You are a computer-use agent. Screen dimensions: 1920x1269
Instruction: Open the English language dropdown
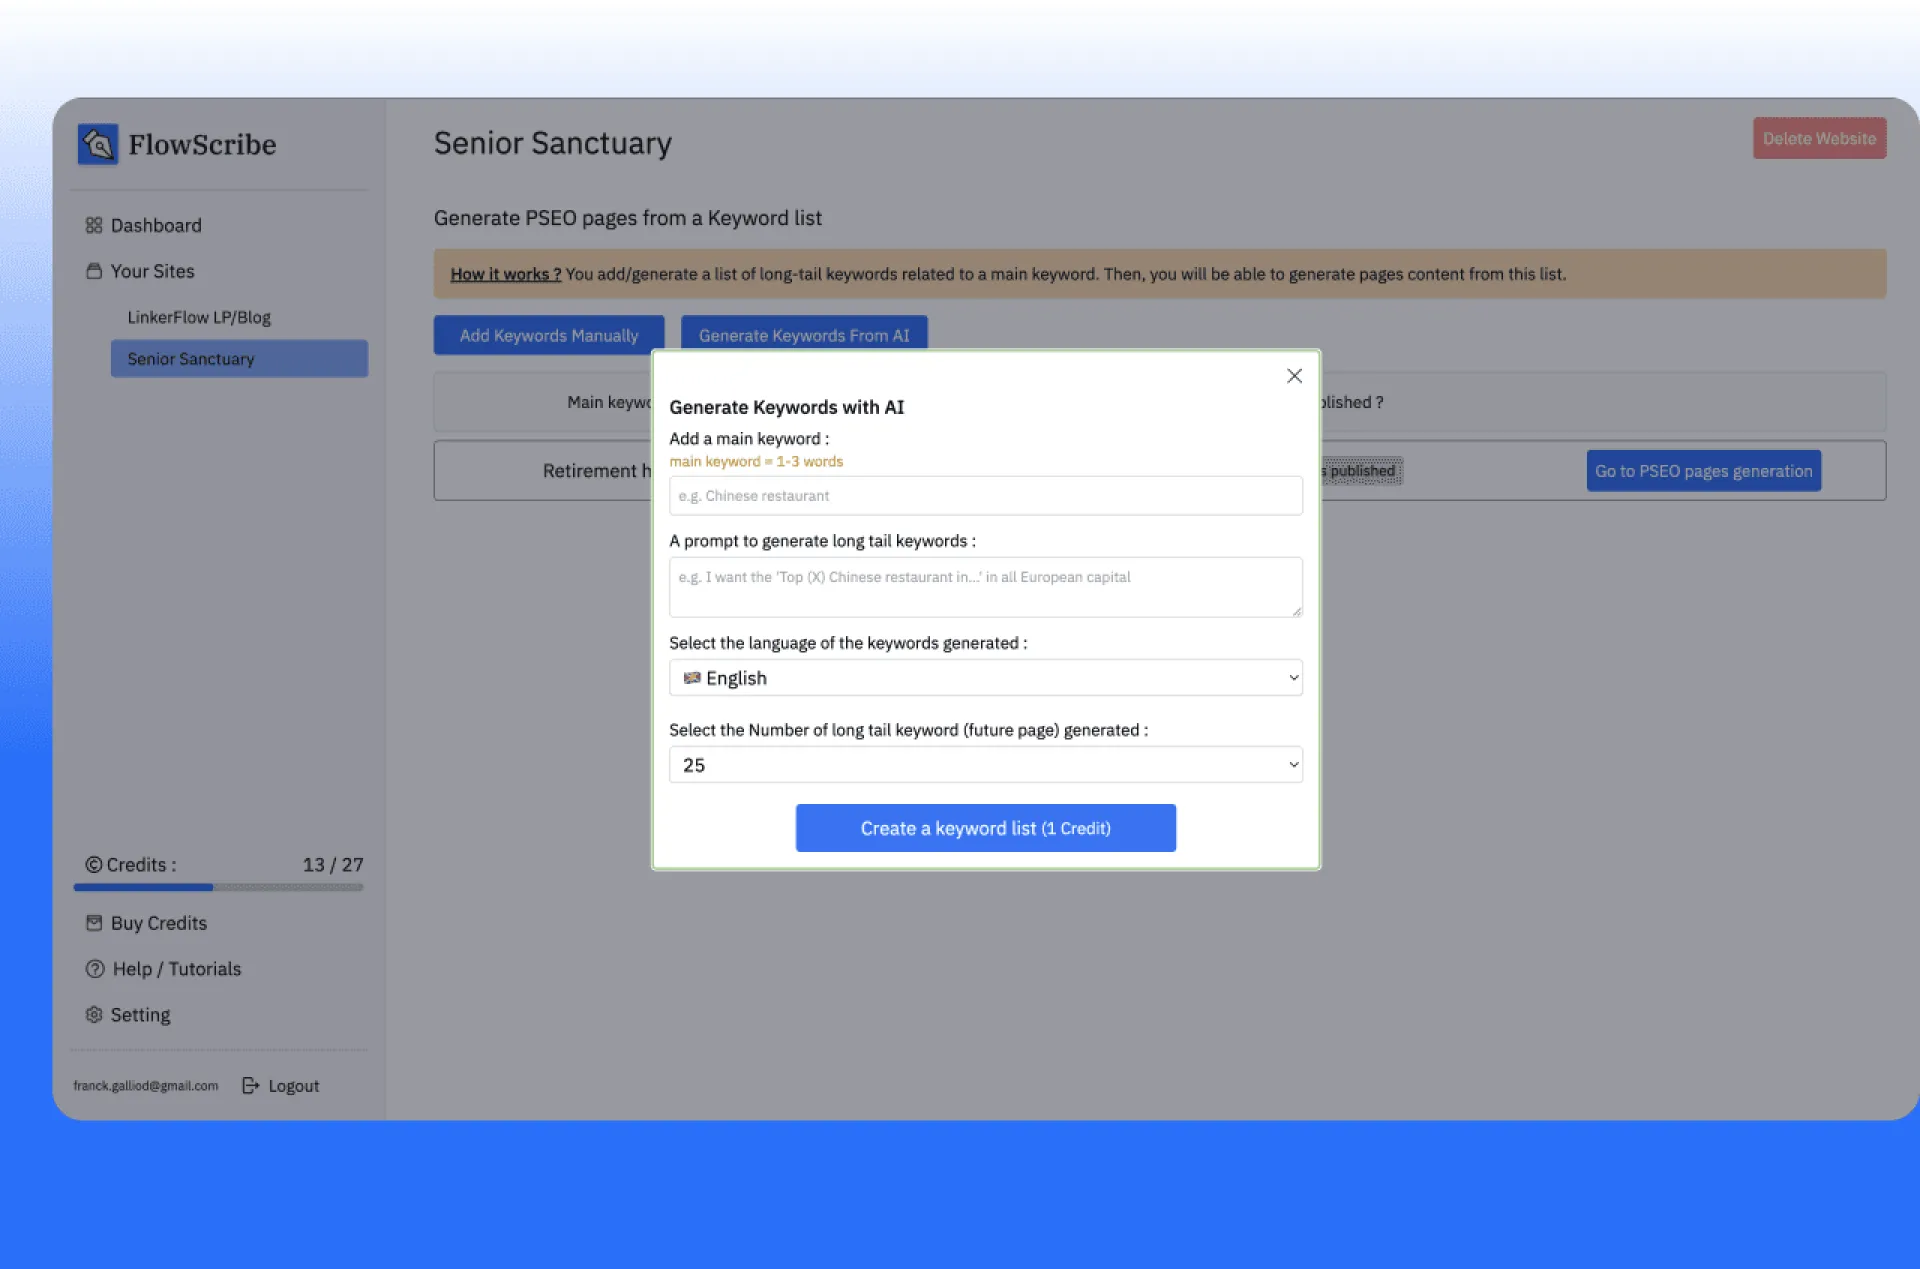pos(985,678)
